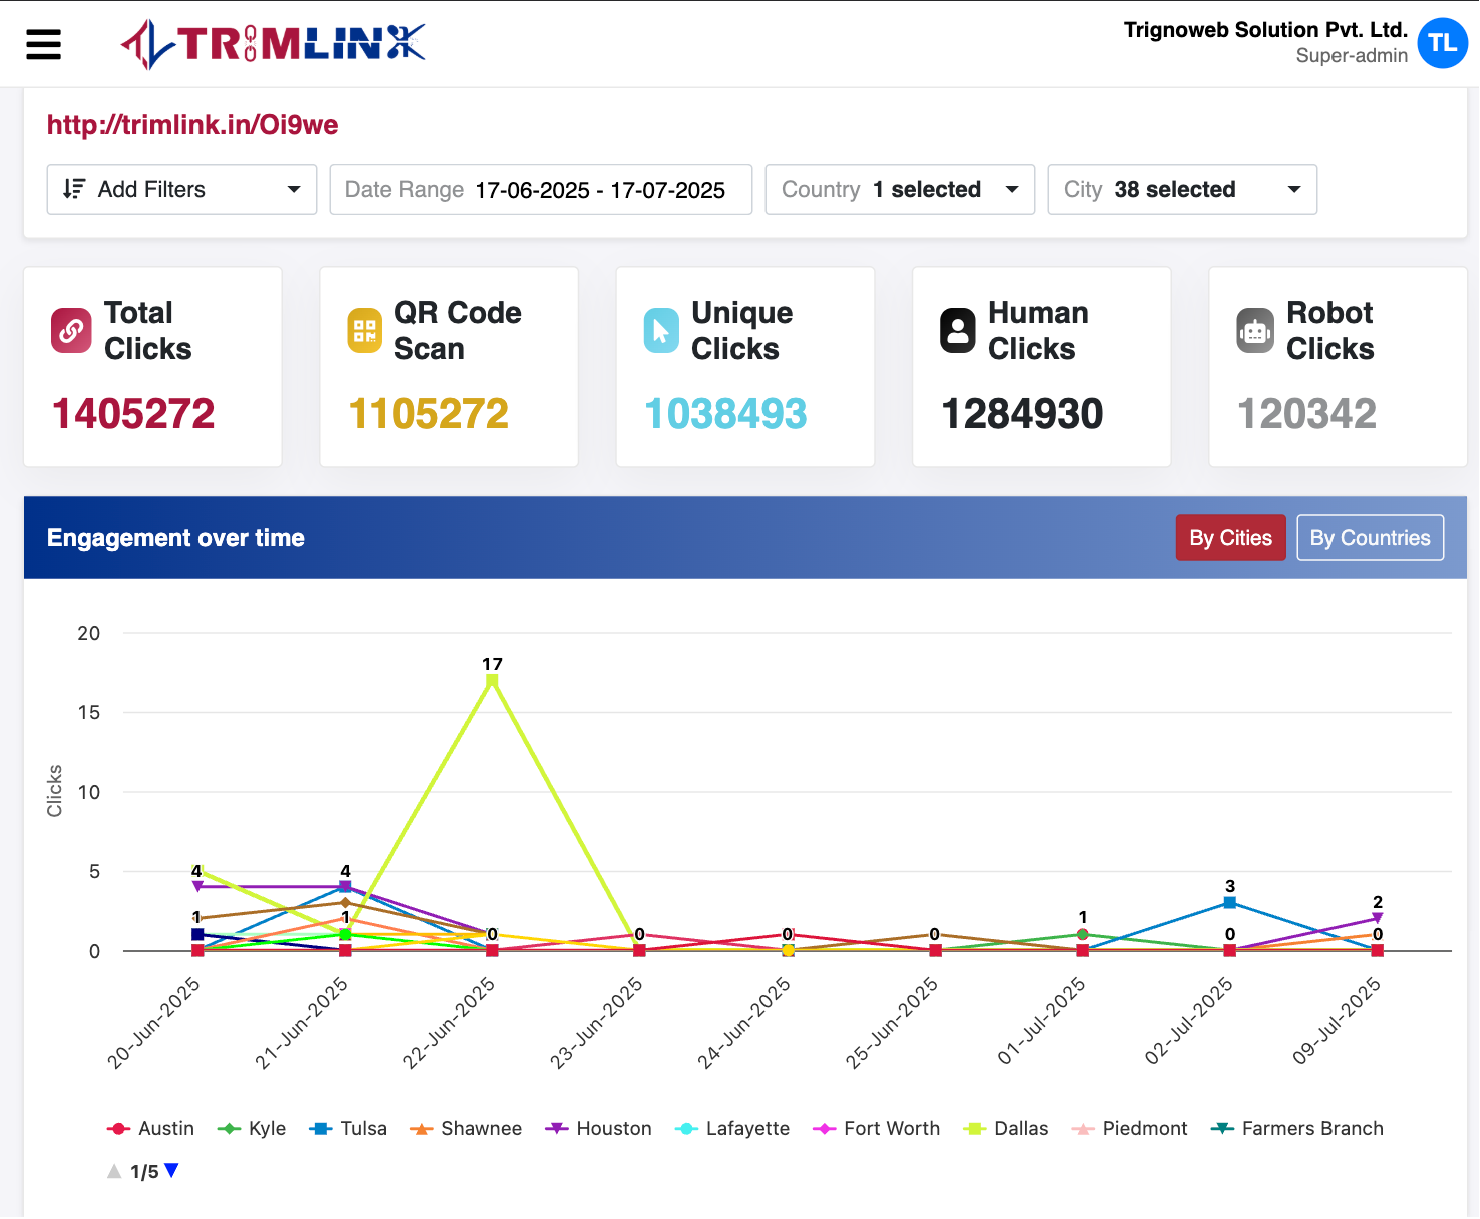Click the Trimlinx logo
This screenshot has height=1219, width=1480.
point(272,43)
